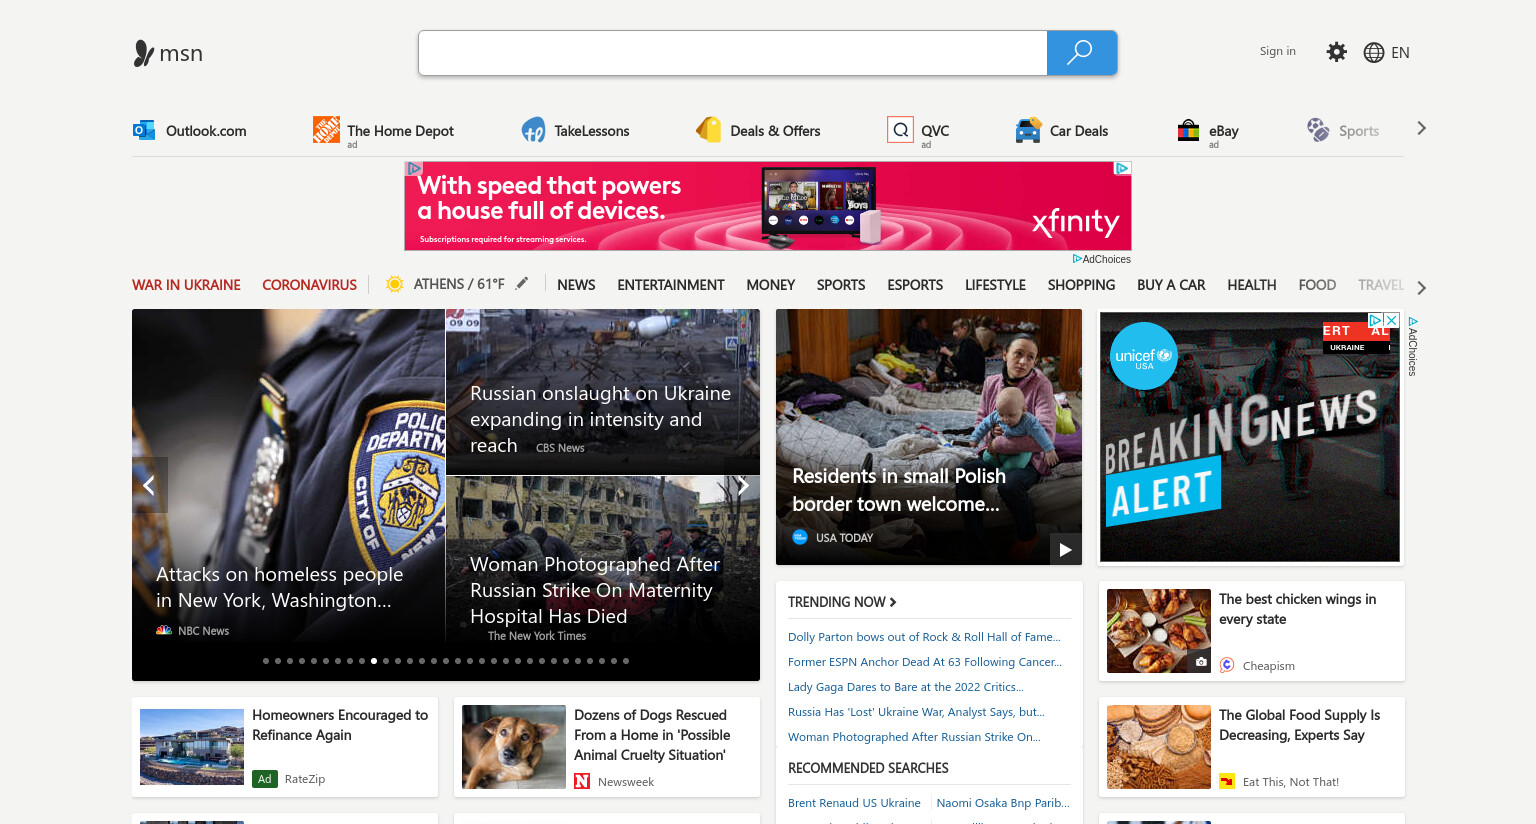Click the QVC logo icon

click(x=900, y=130)
